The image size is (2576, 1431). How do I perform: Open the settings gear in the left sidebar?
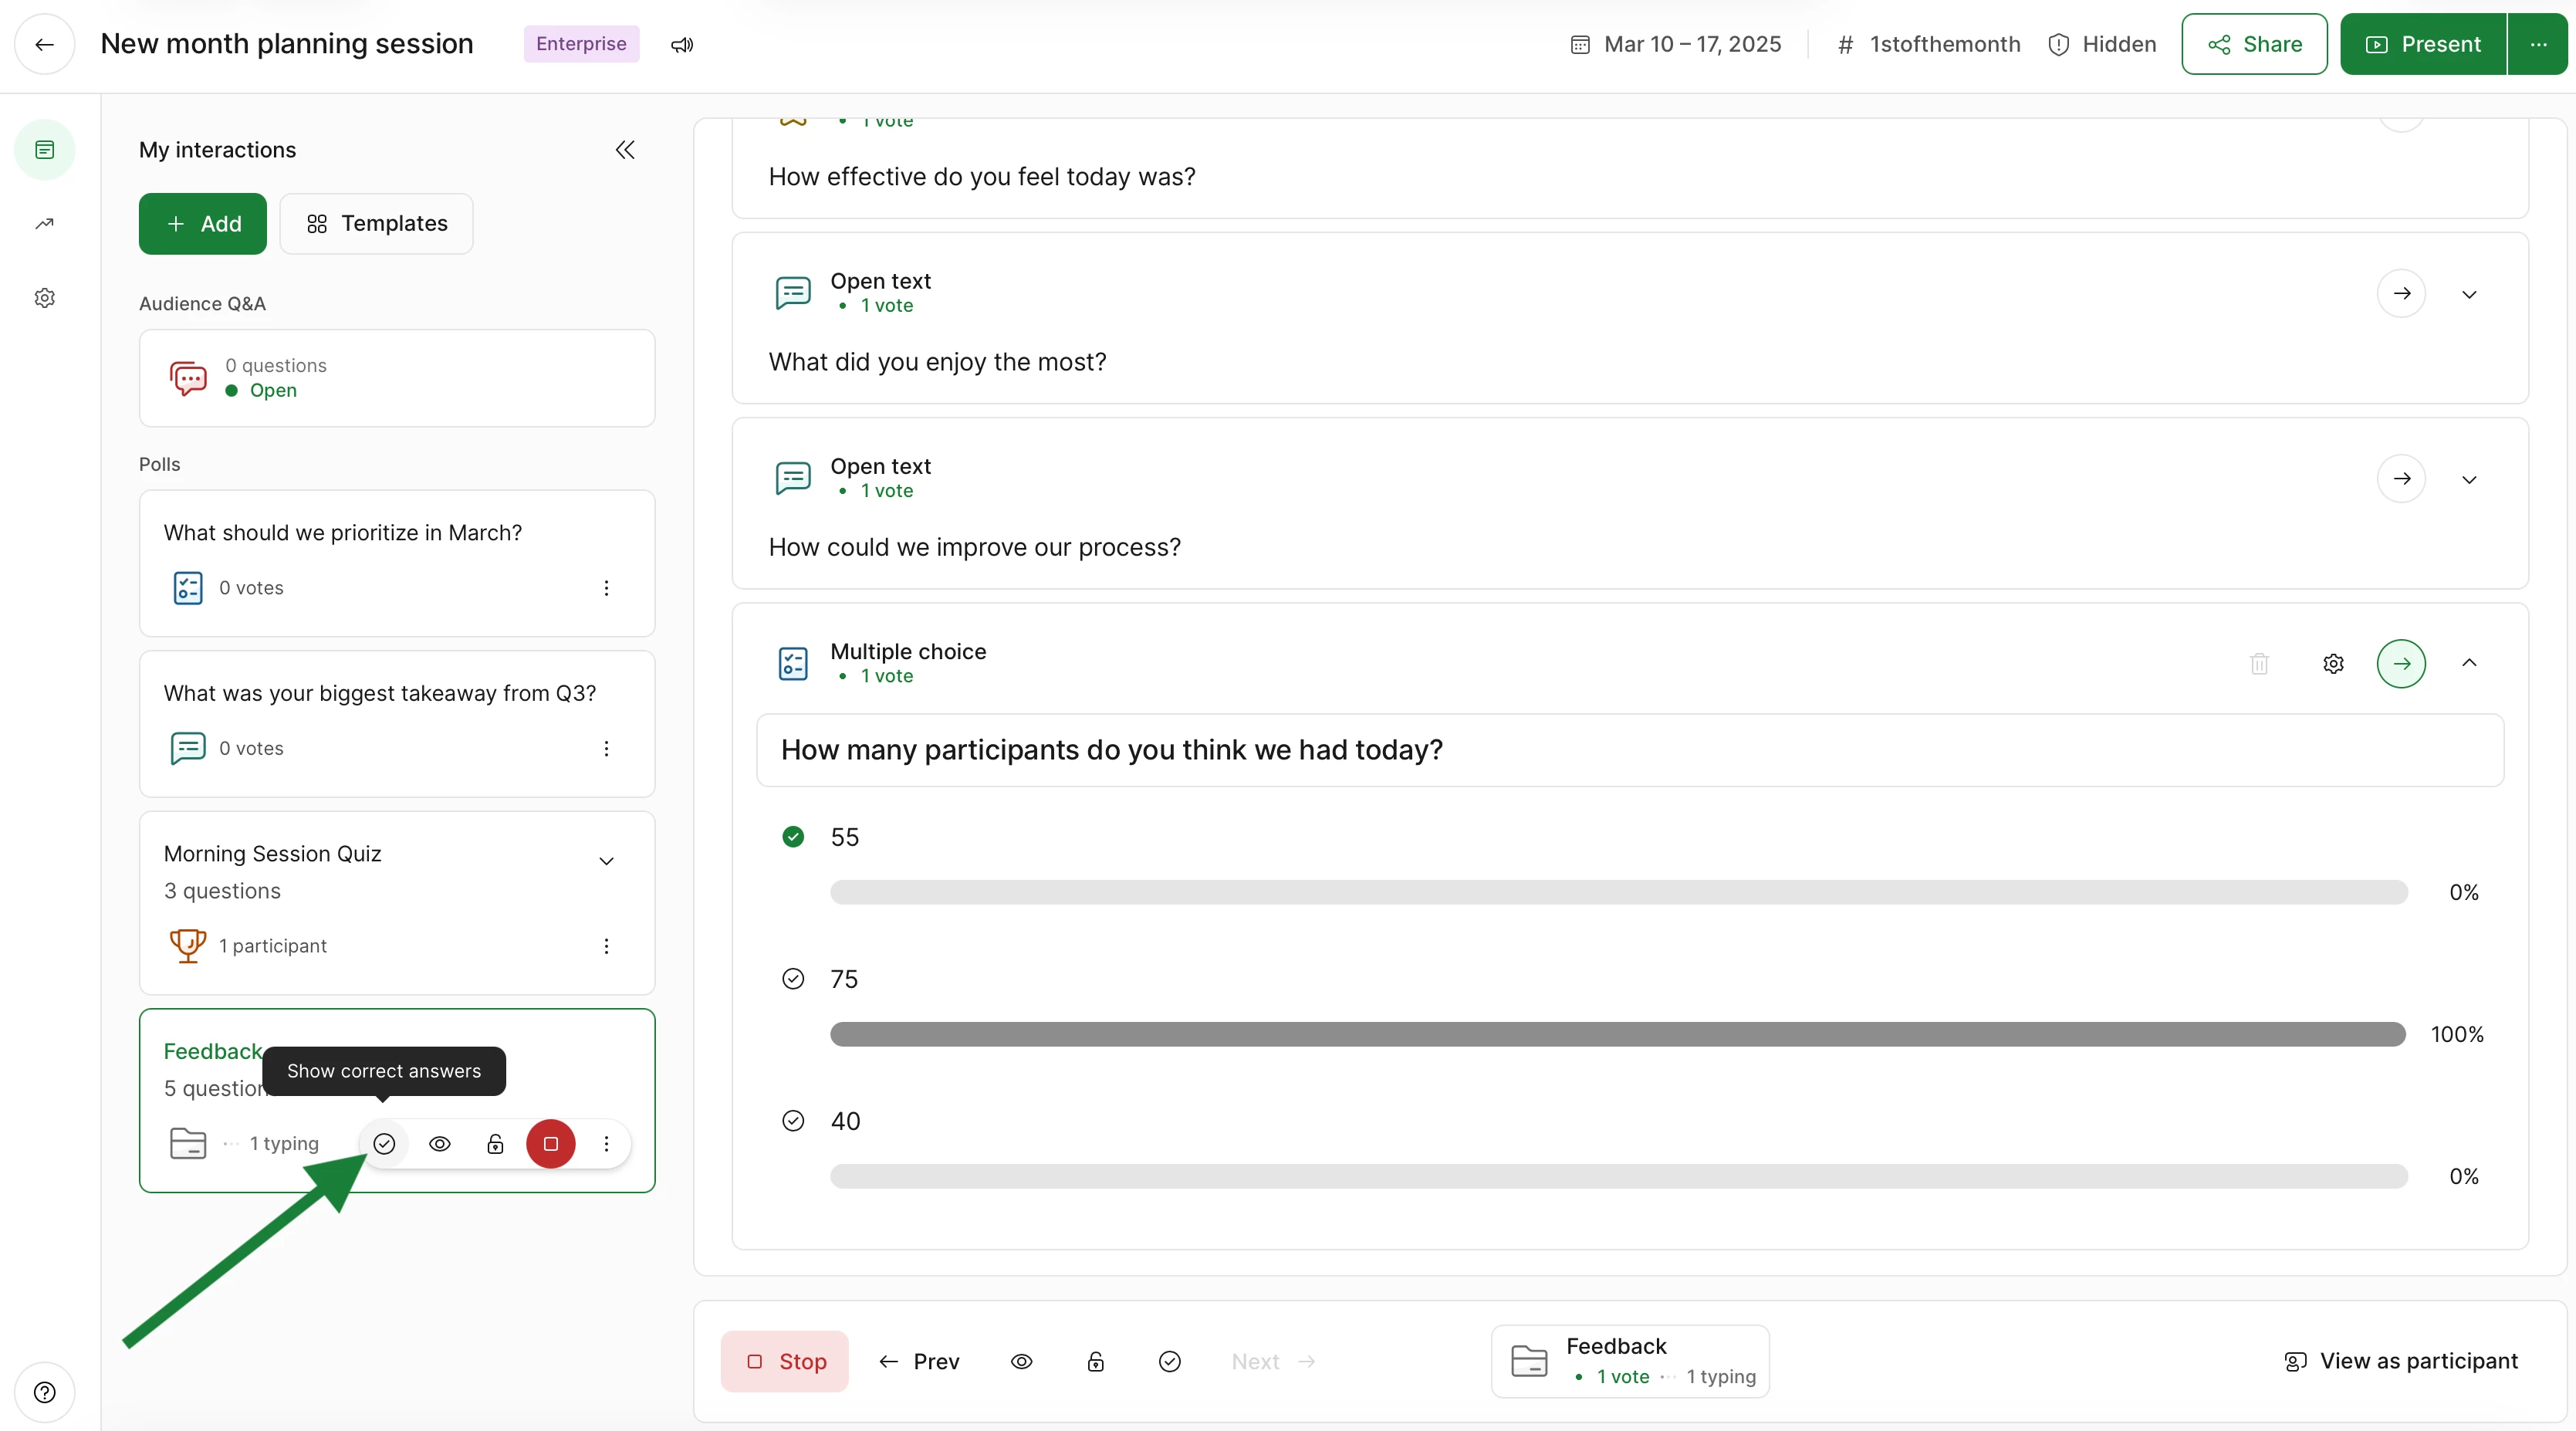click(x=44, y=298)
